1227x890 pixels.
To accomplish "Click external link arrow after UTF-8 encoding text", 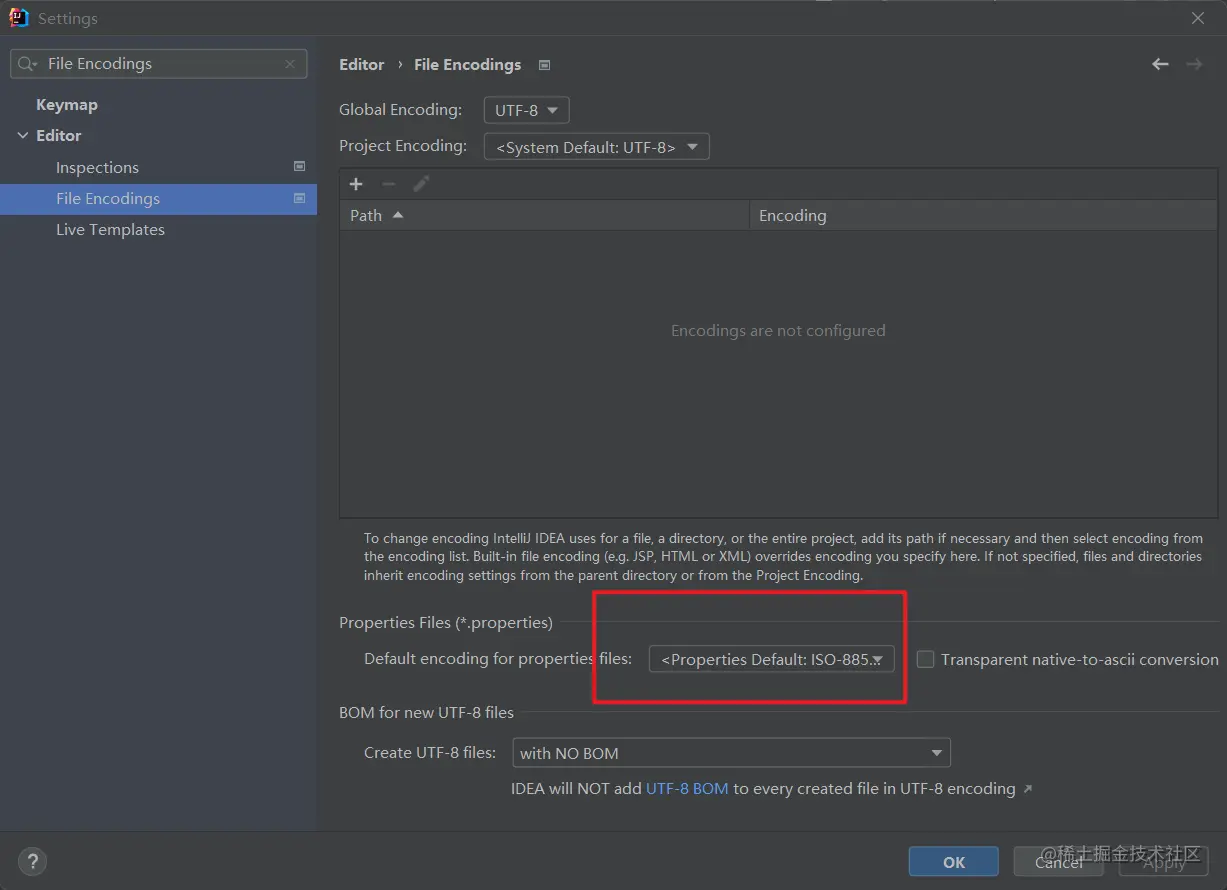I will (x=1027, y=789).
